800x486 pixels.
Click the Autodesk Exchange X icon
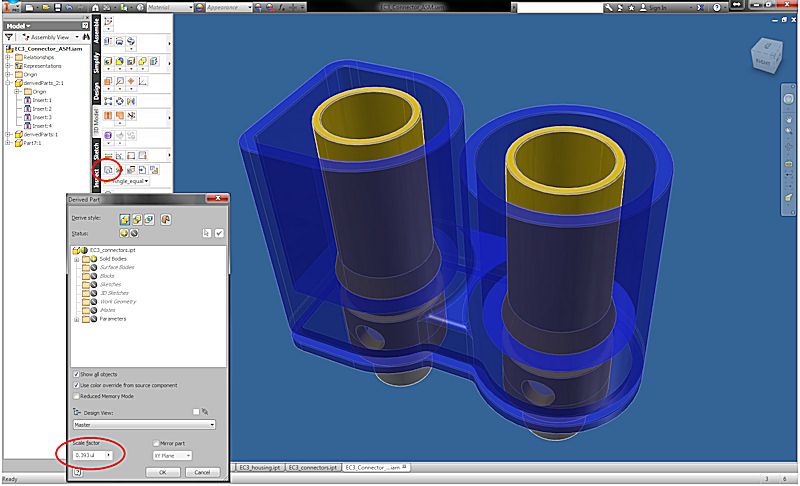pos(701,7)
